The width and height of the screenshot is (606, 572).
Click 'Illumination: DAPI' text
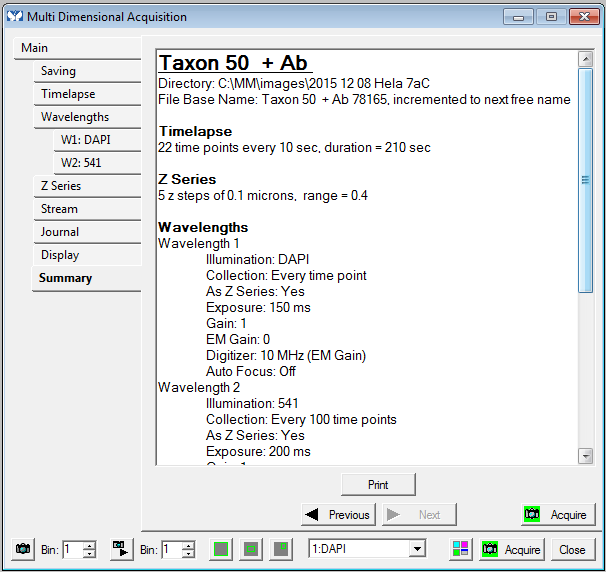coord(257,259)
